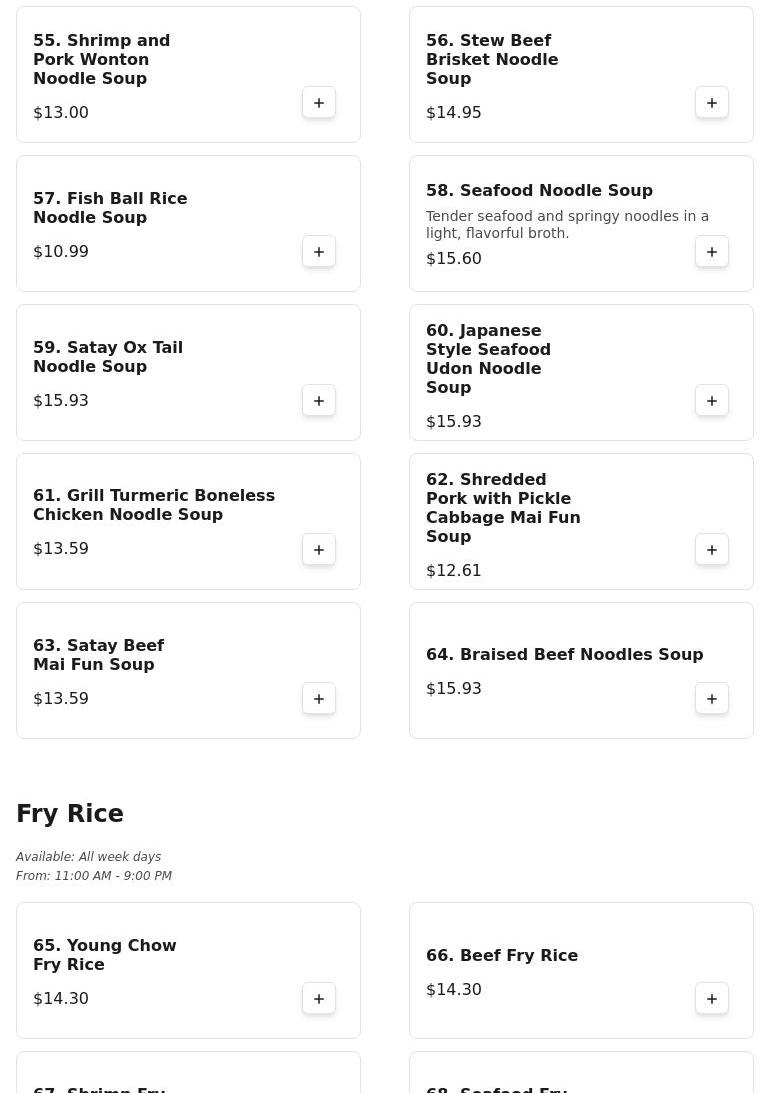Open Fish Ball Rice Noodle Soup title

coord(110,208)
